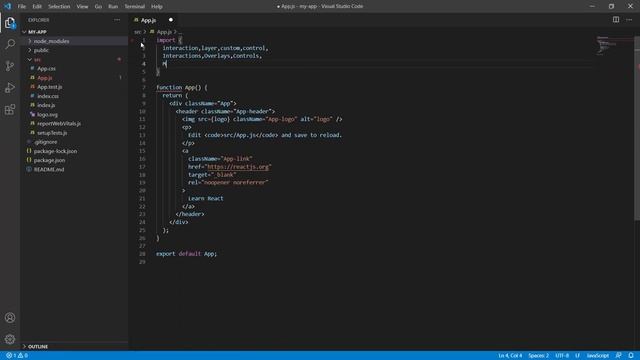The width and height of the screenshot is (640, 360).
Task: Open .gitignore file
Action: coord(45,142)
